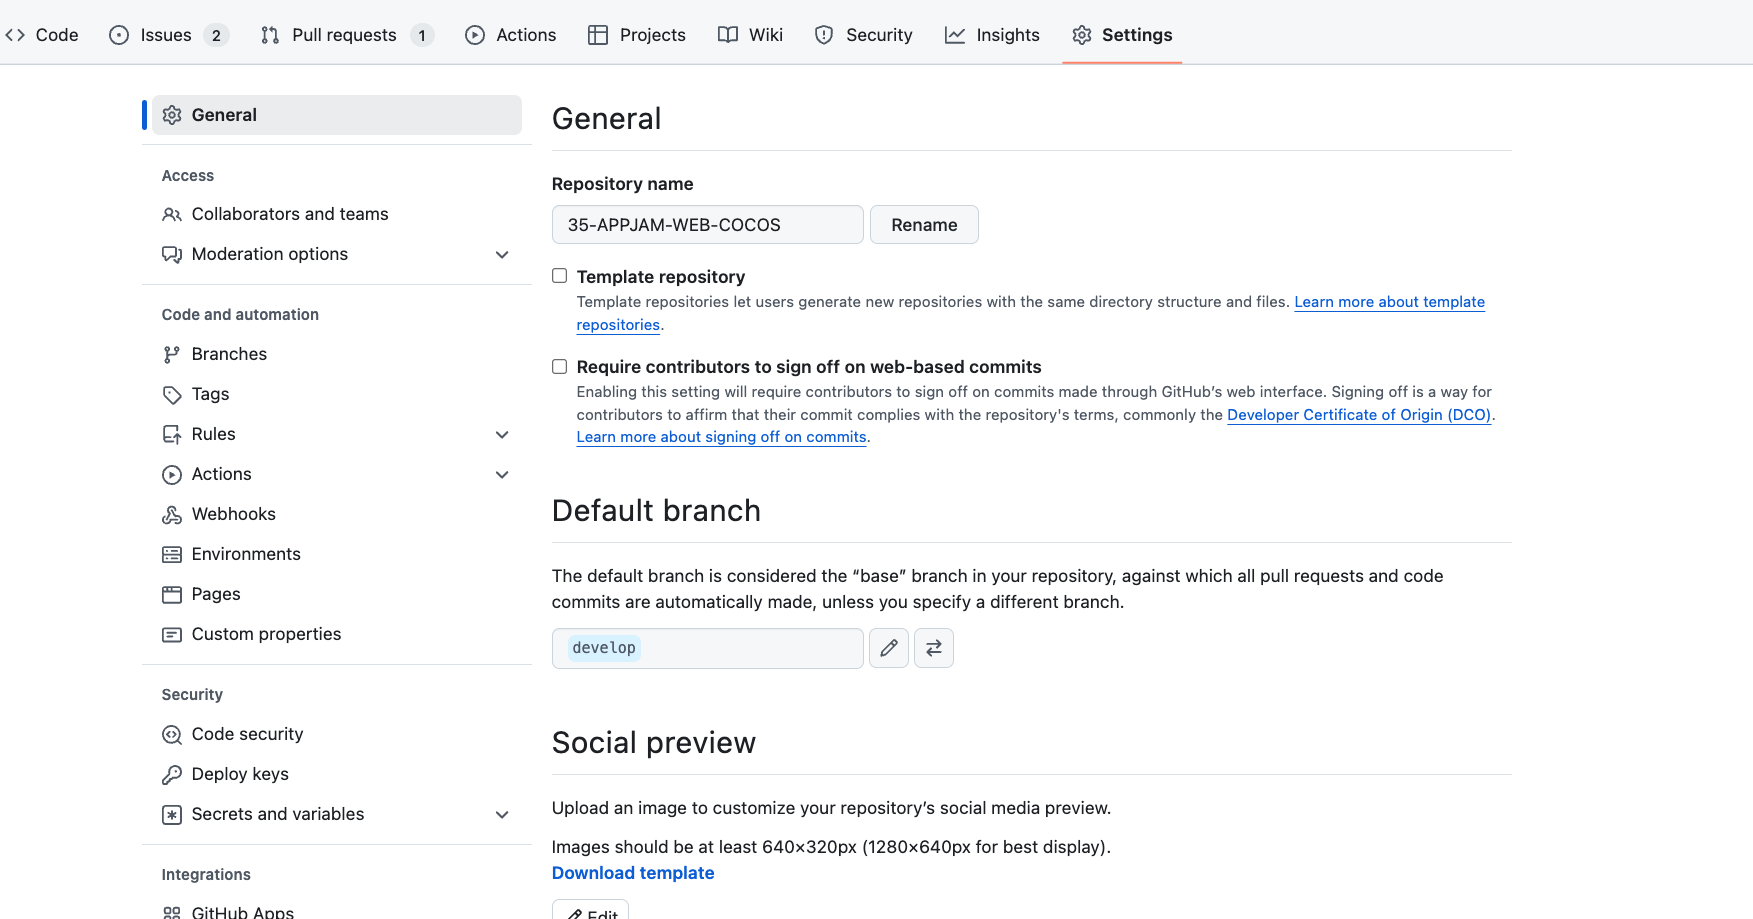Image resolution: width=1753 pixels, height=919 pixels.
Task: Click the Rename button
Action: coord(924,225)
